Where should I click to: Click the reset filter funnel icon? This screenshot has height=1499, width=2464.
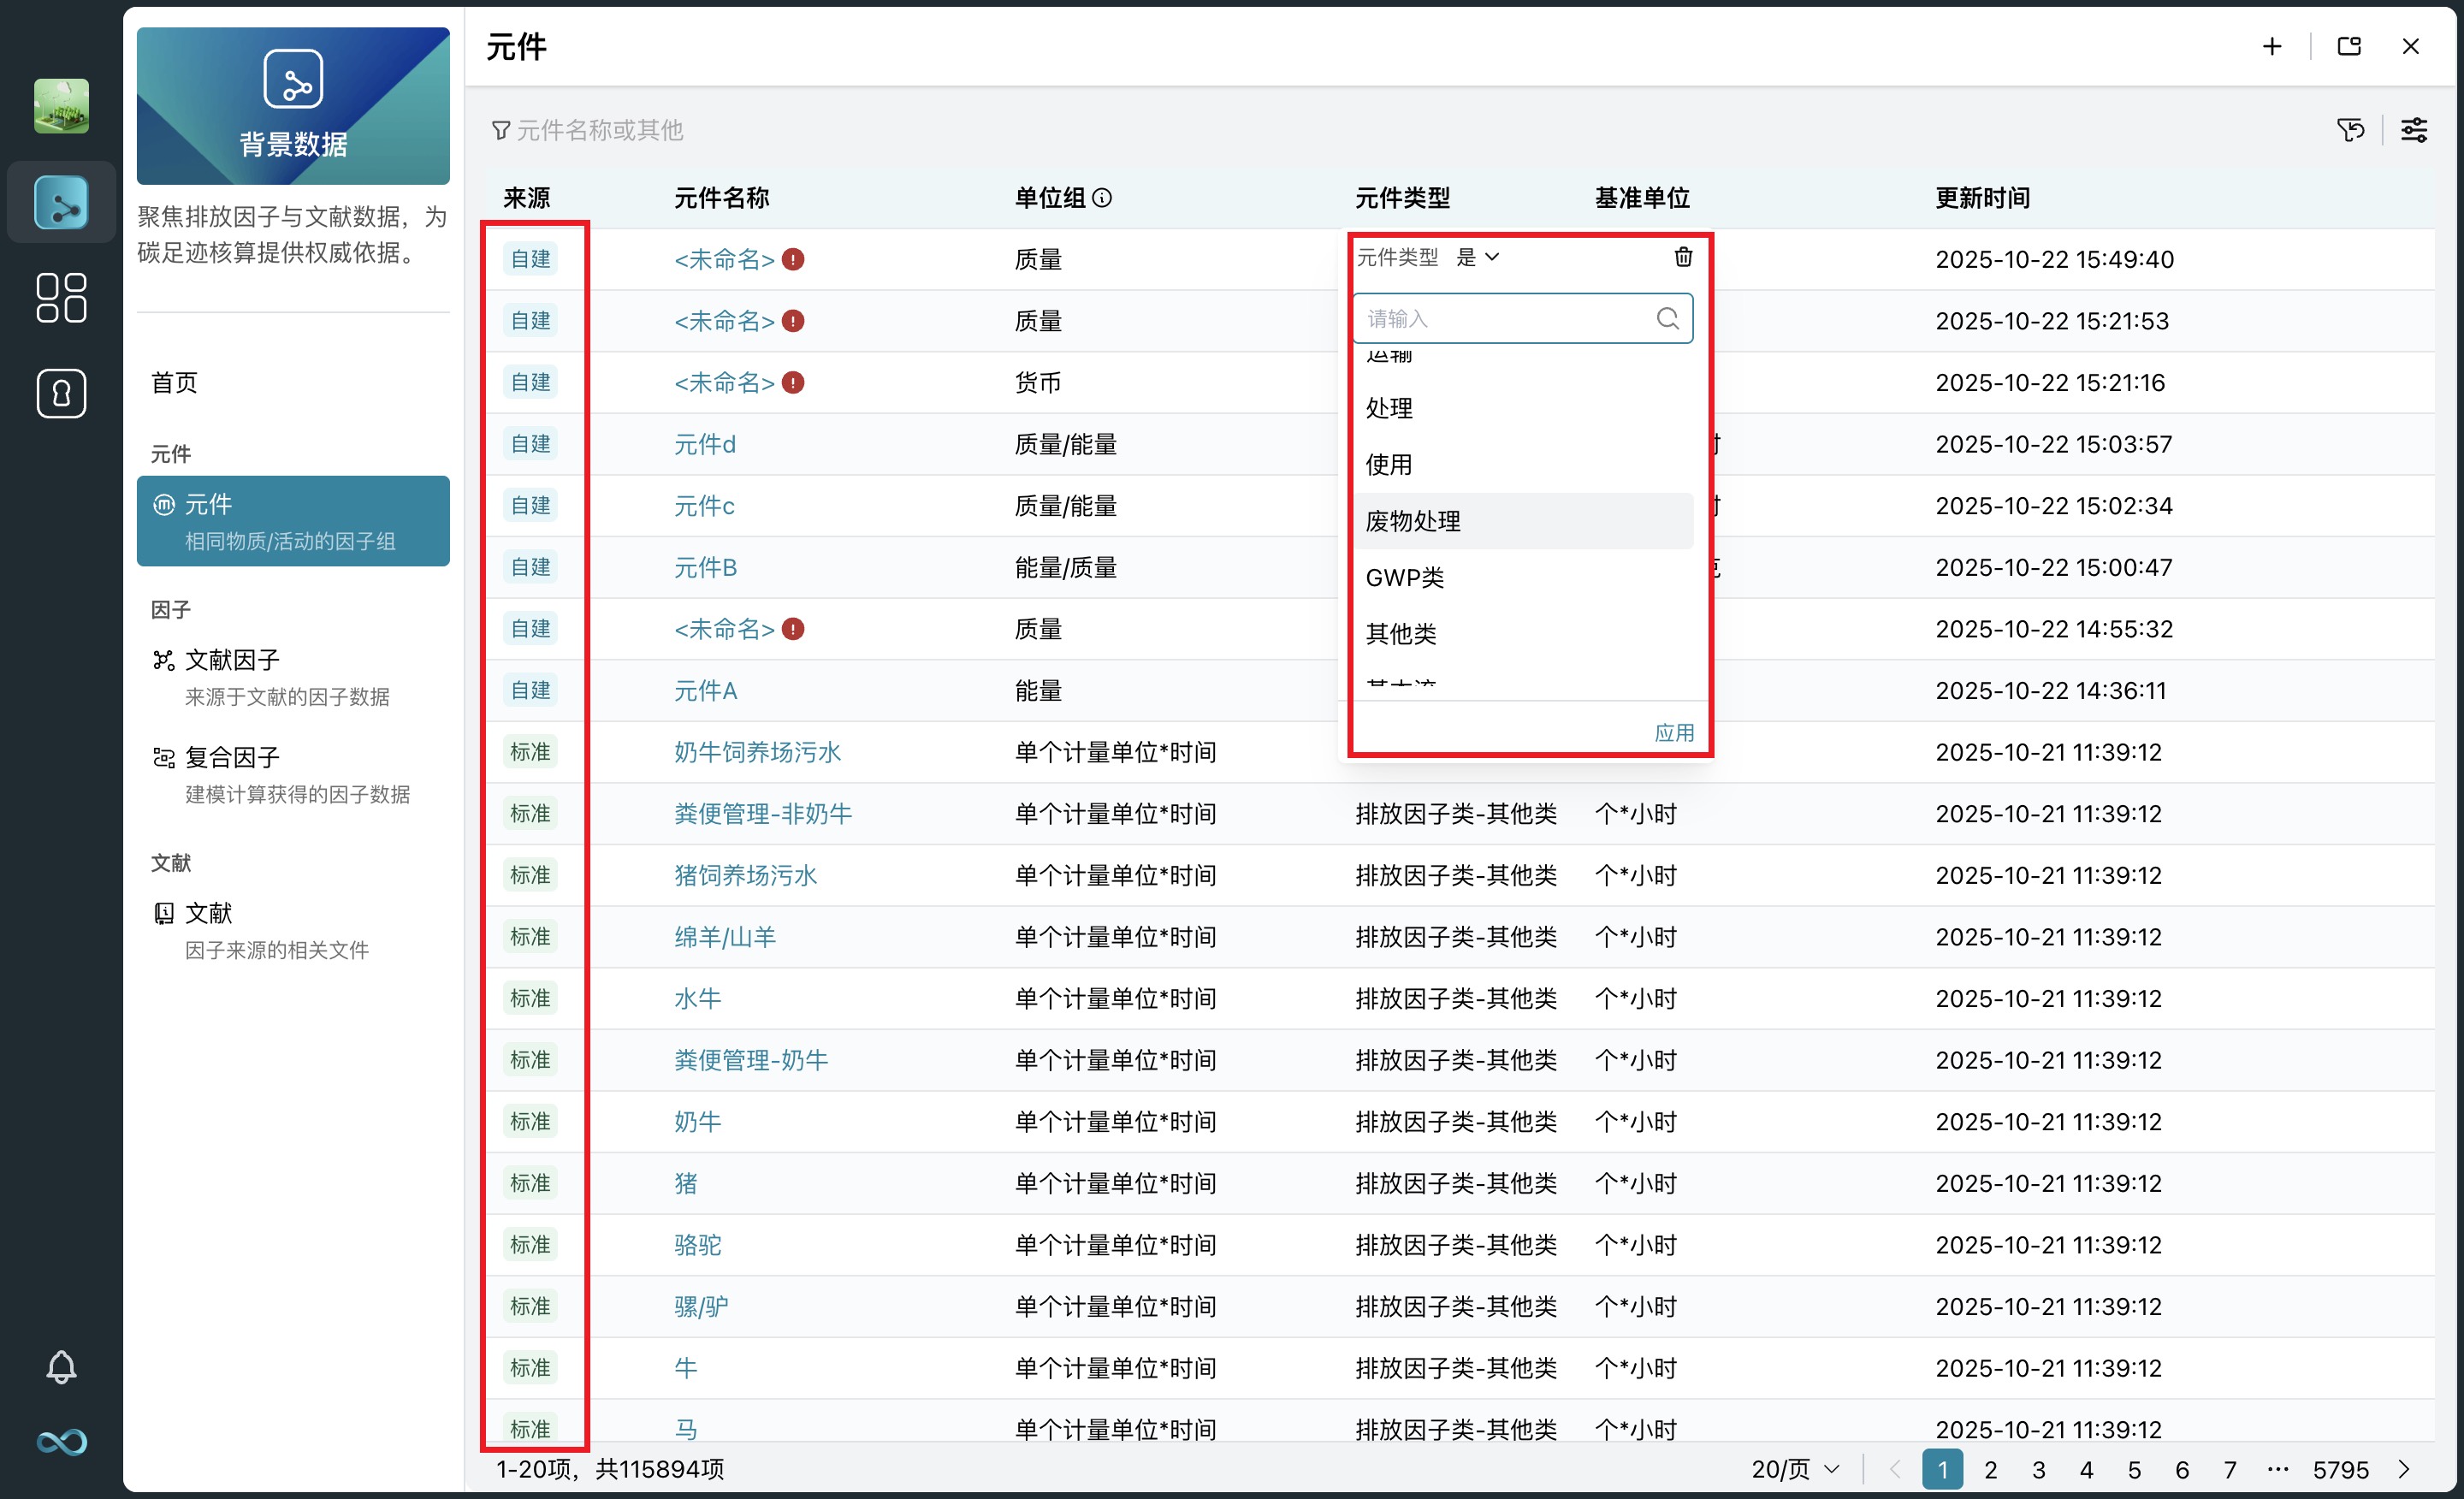coord(2350,130)
